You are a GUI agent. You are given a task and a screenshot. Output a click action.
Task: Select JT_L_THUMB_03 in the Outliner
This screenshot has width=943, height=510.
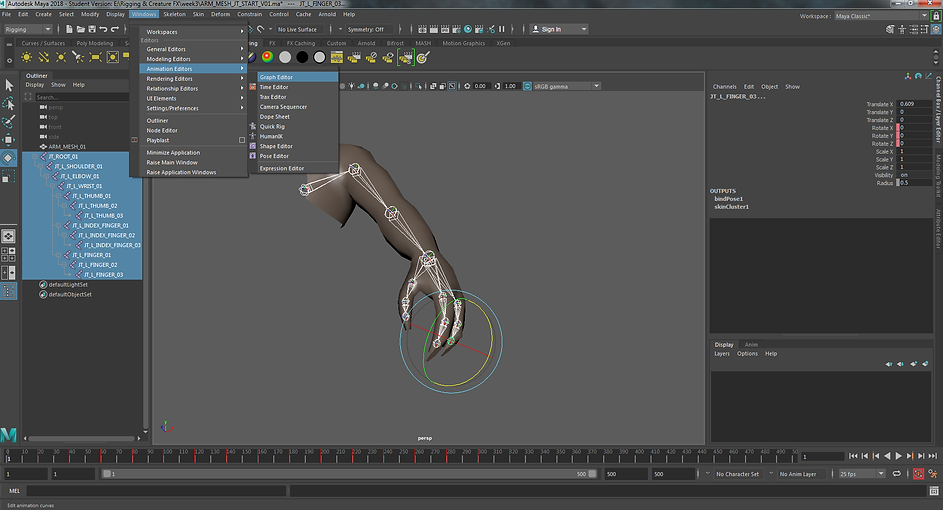103,215
